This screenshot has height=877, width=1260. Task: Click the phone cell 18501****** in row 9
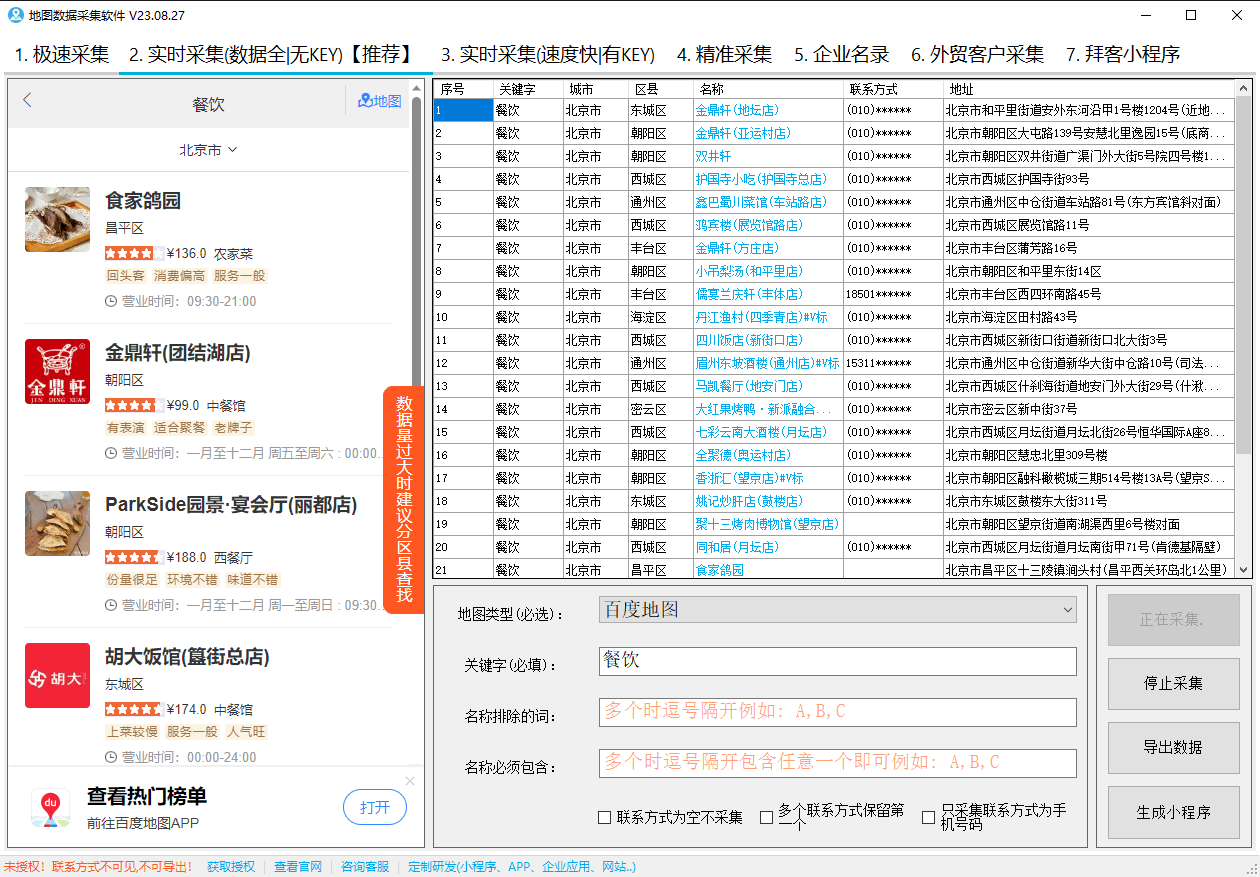tap(878, 294)
